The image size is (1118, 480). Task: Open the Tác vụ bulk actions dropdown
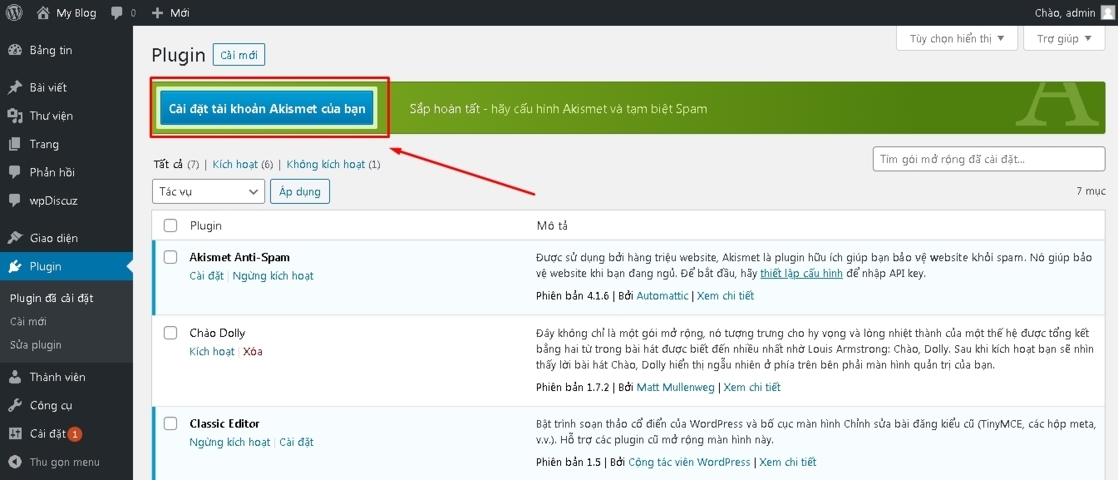click(208, 191)
